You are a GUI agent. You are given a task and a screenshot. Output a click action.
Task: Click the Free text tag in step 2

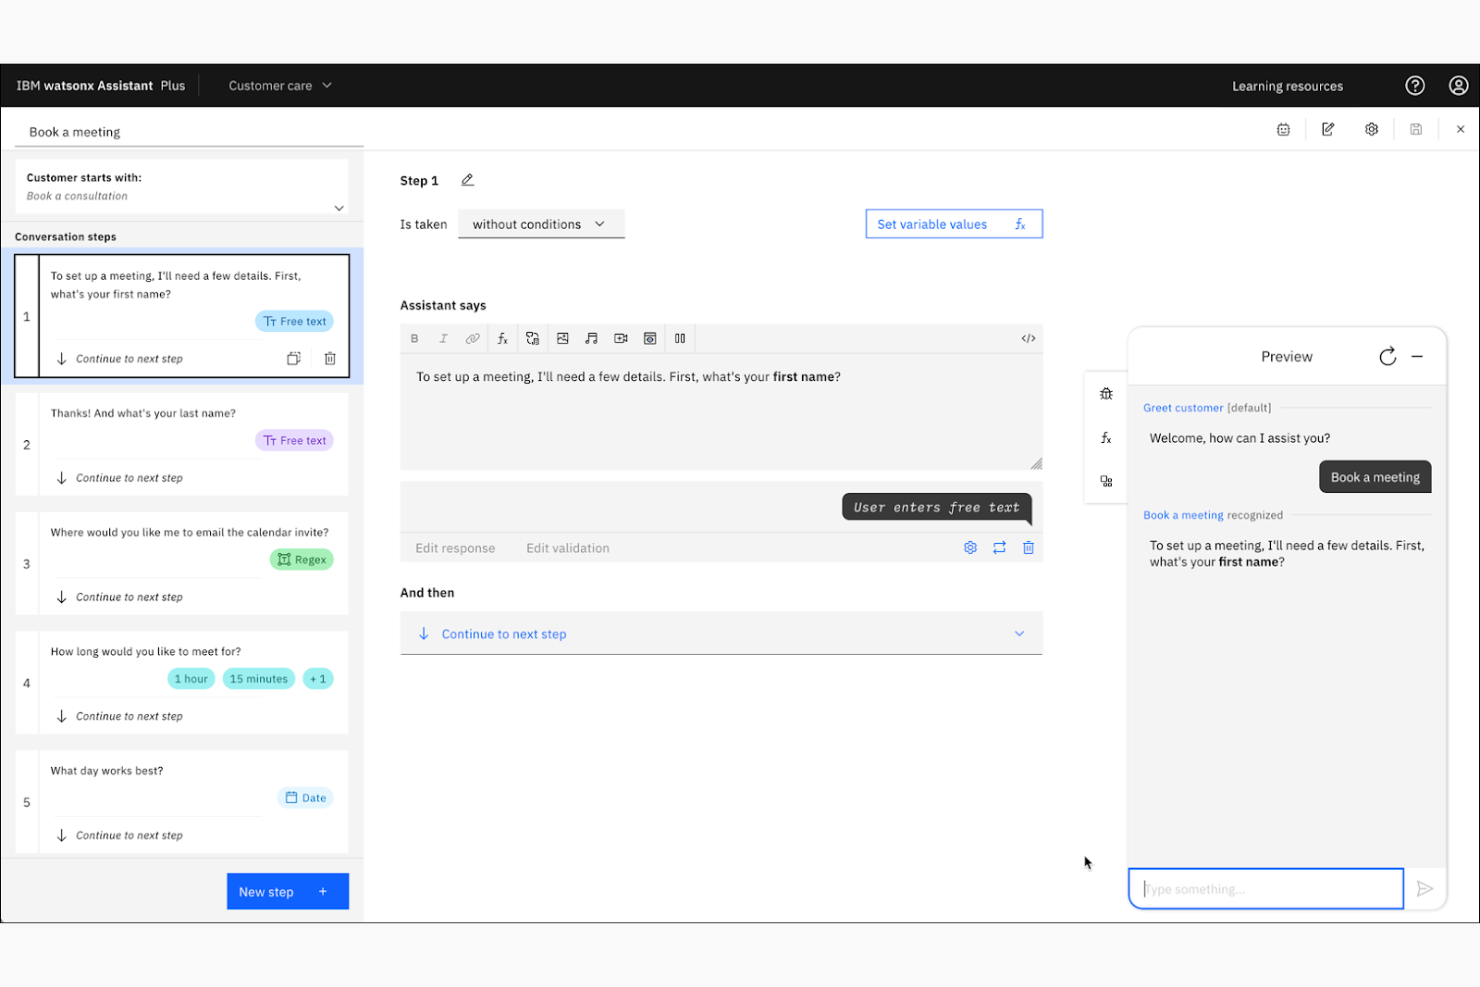pyautogui.click(x=295, y=440)
